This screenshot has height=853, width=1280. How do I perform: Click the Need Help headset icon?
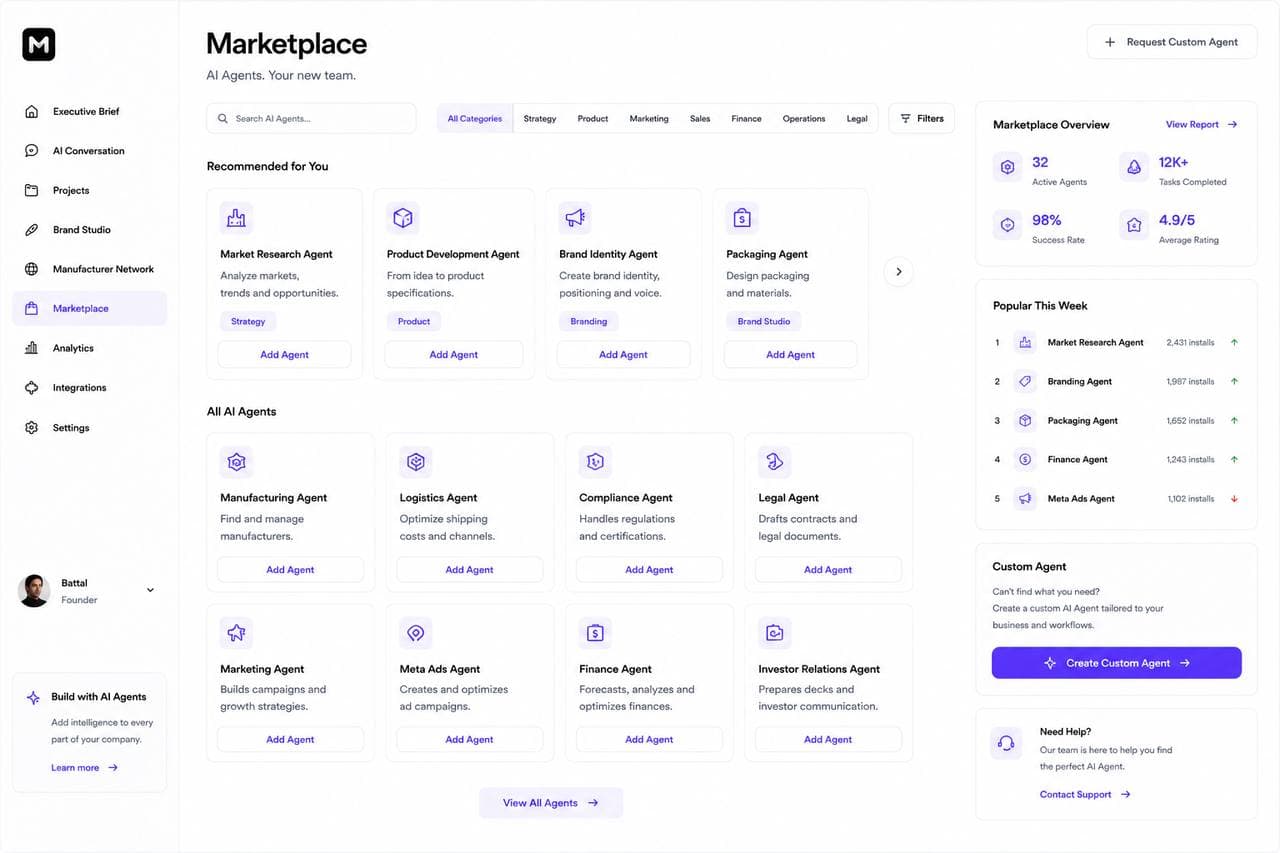point(1007,743)
